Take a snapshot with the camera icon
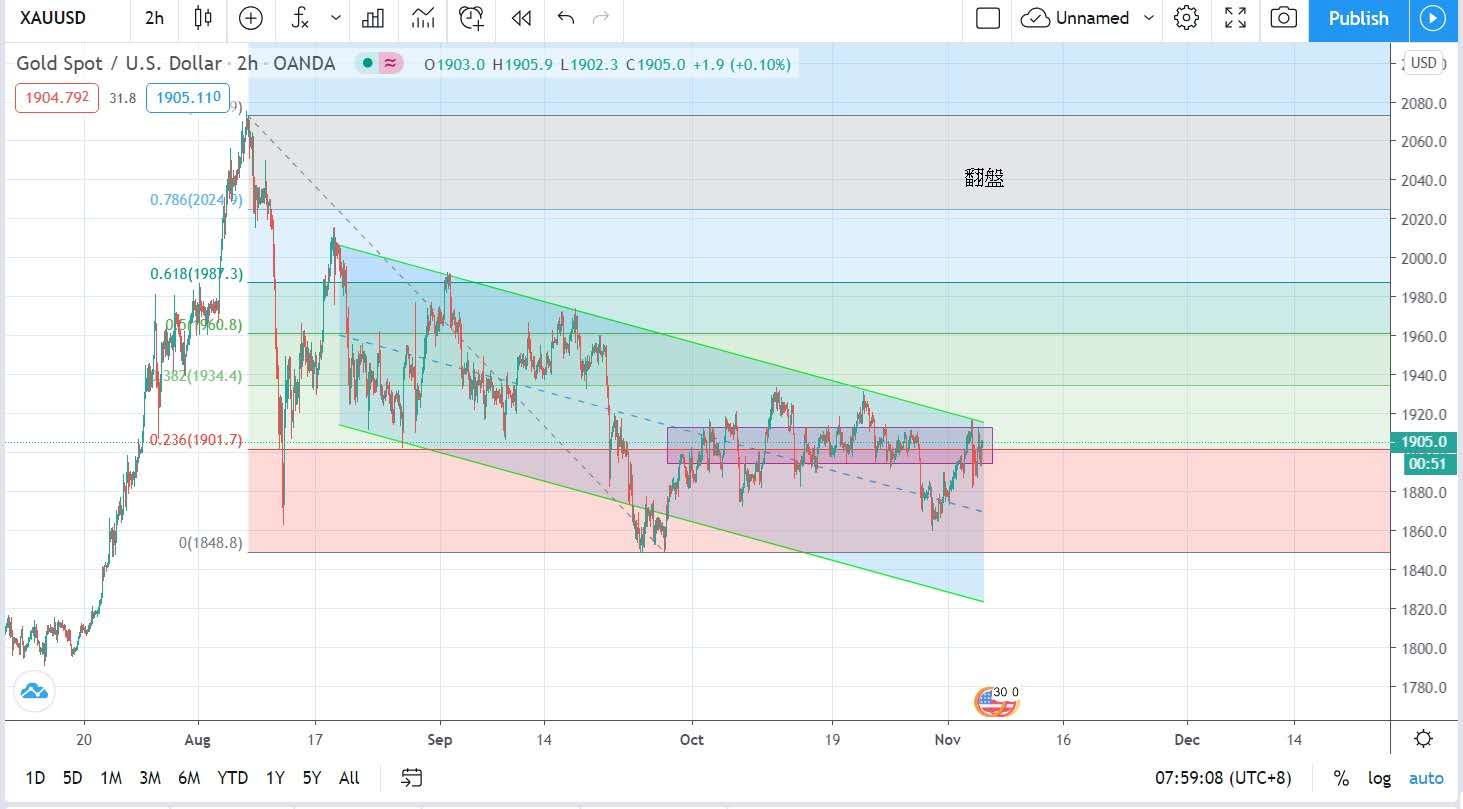Viewport: 1463px width, 809px height. pos(1284,18)
